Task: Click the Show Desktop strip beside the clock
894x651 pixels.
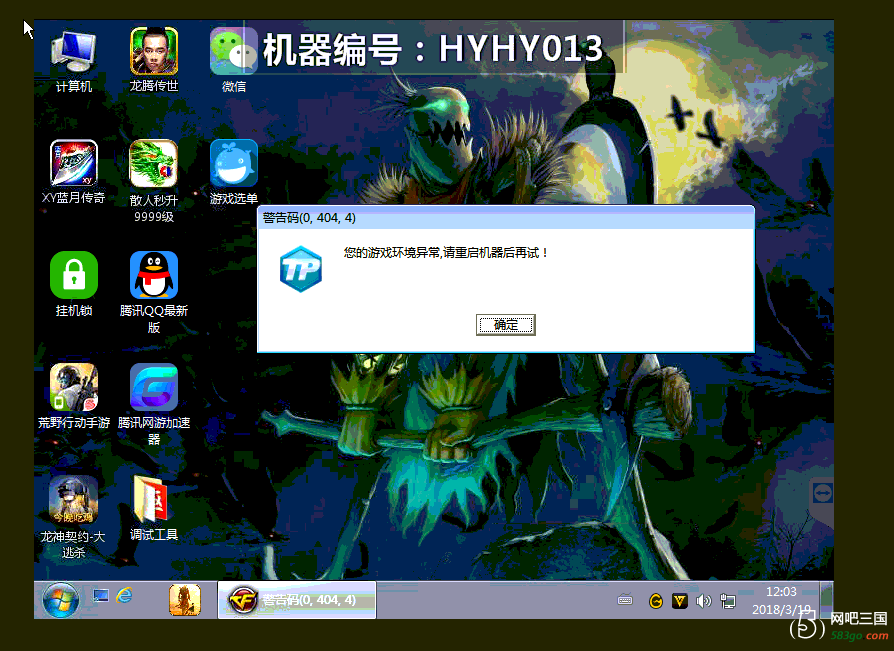Action: click(x=827, y=600)
